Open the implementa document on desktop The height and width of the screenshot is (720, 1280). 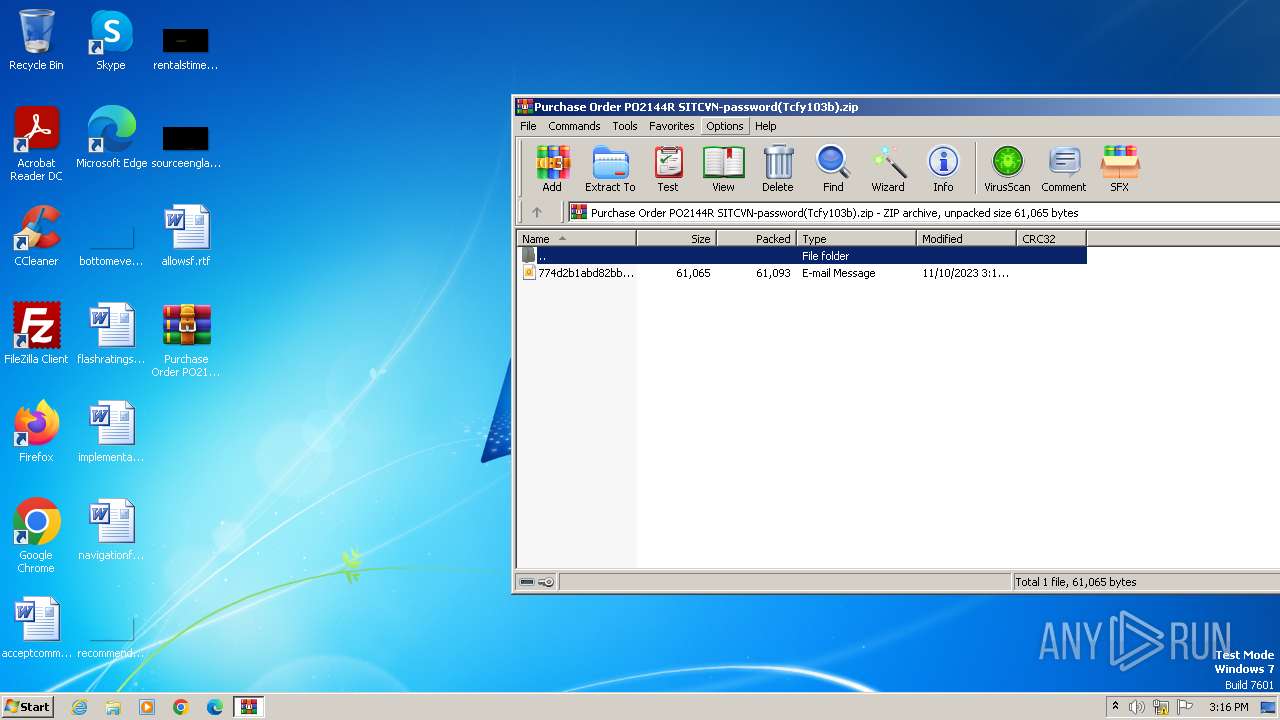point(111,432)
